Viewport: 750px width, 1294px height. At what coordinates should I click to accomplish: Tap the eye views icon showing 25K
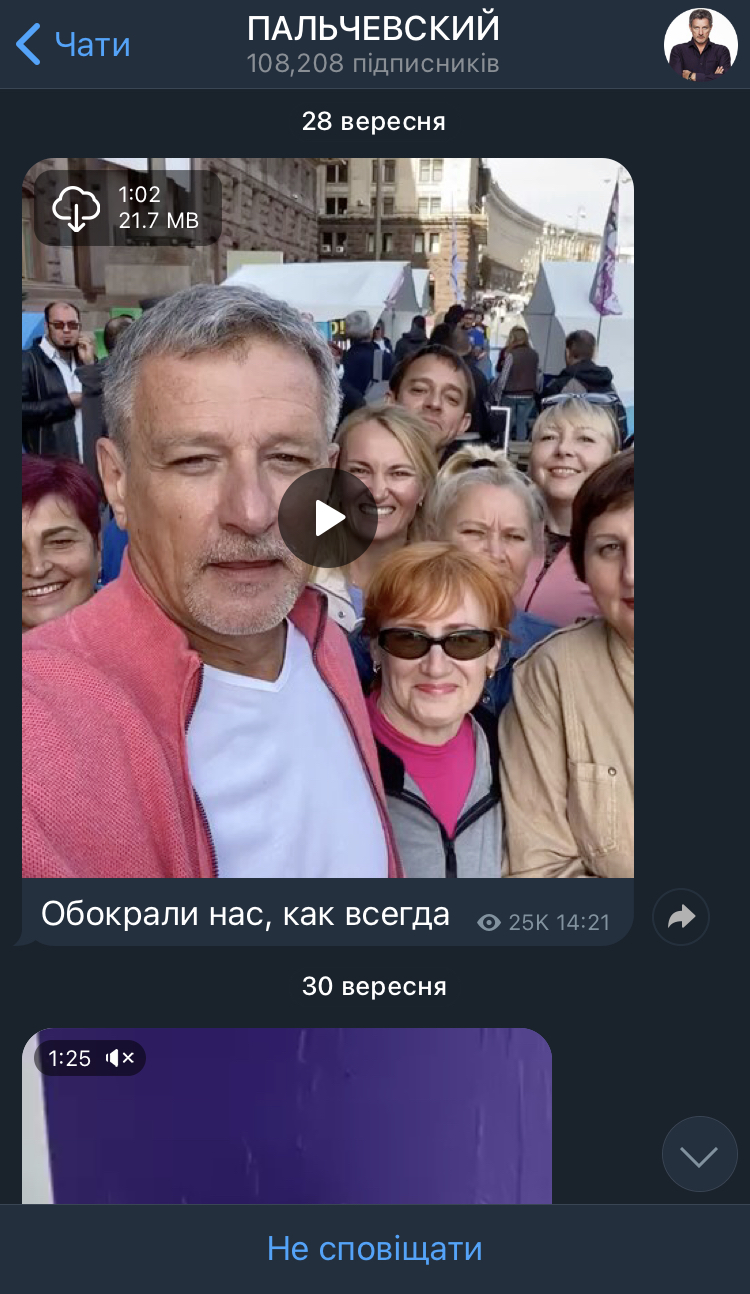click(489, 922)
